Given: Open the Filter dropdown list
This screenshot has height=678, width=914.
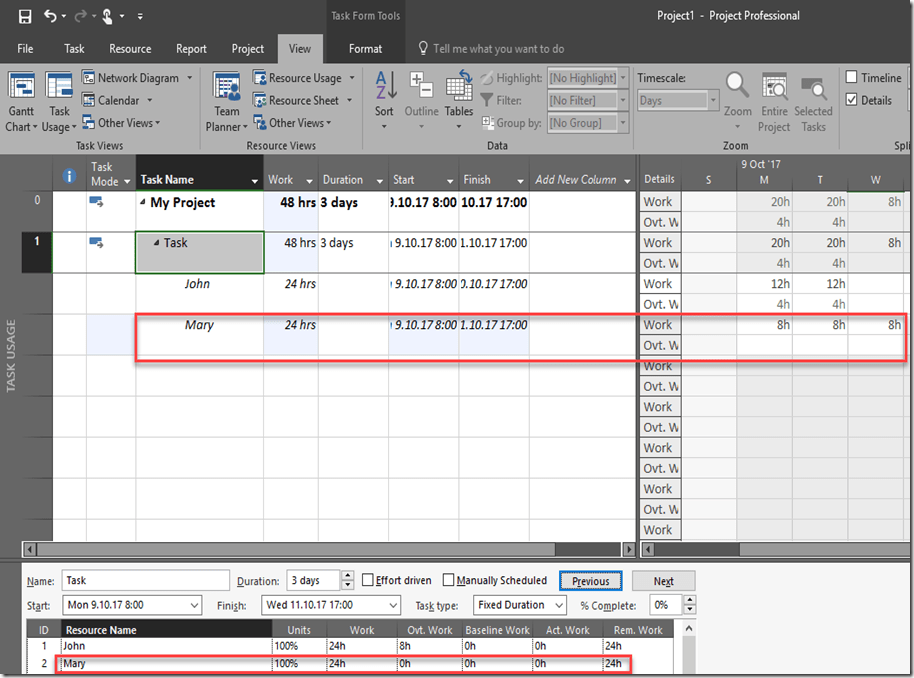Looking at the screenshot, I should pos(623,100).
